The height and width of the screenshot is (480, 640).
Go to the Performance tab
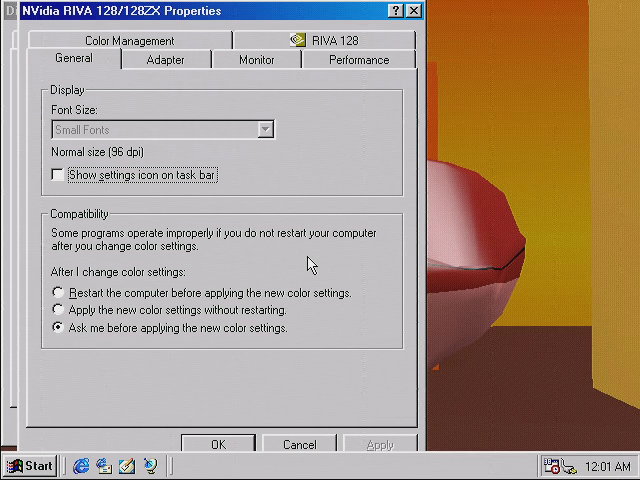coord(359,60)
